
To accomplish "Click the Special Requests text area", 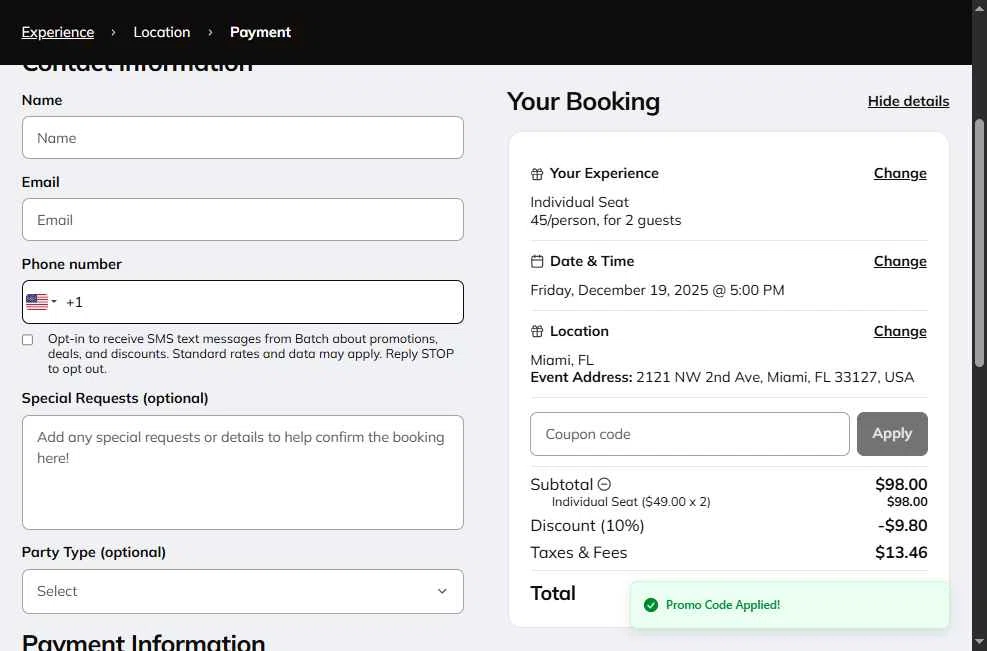I will (243, 472).
